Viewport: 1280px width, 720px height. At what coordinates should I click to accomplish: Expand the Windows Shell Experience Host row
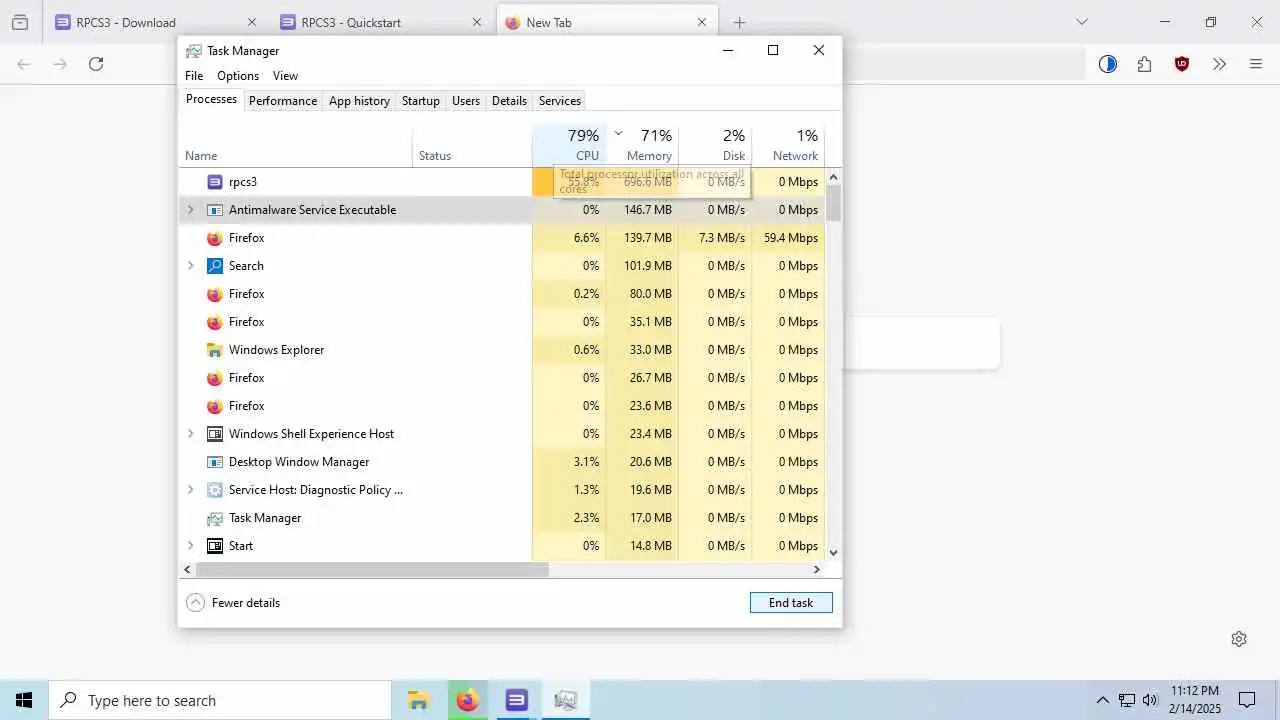click(190, 434)
